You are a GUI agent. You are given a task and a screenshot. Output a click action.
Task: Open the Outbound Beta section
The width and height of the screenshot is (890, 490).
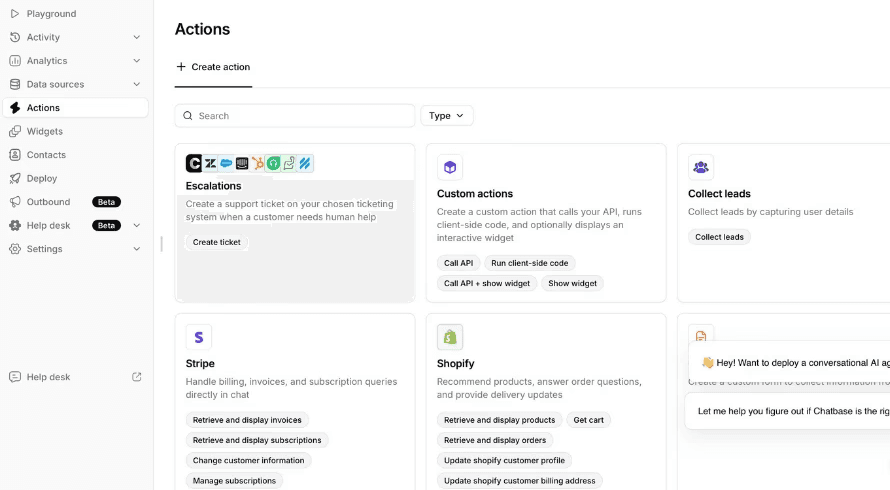pos(75,202)
